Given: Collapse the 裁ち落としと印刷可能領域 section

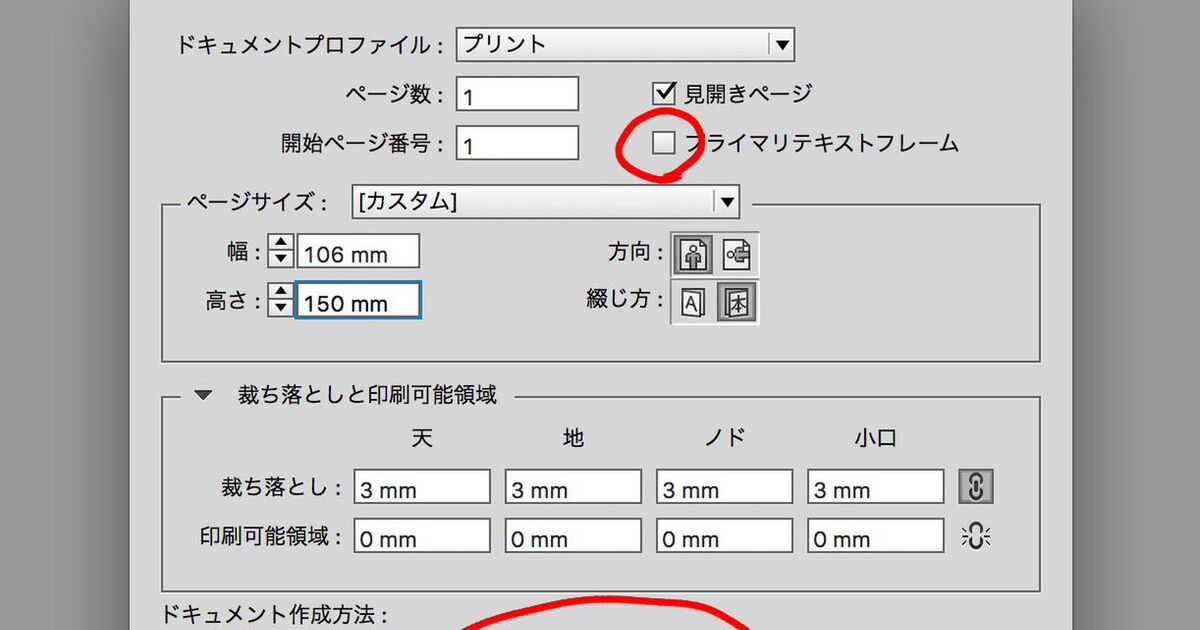Looking at the screenshot, I should tap(203, 396).
